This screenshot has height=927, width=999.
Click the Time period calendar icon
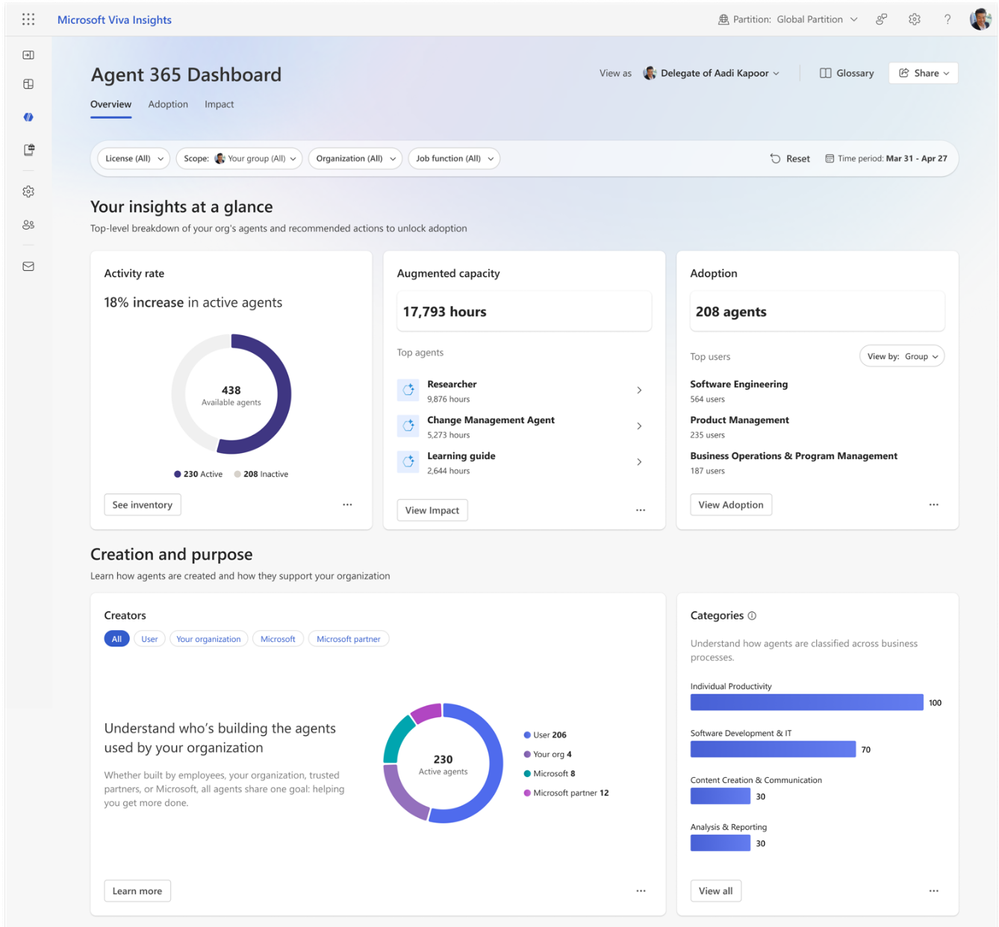[x=829, y=159]
